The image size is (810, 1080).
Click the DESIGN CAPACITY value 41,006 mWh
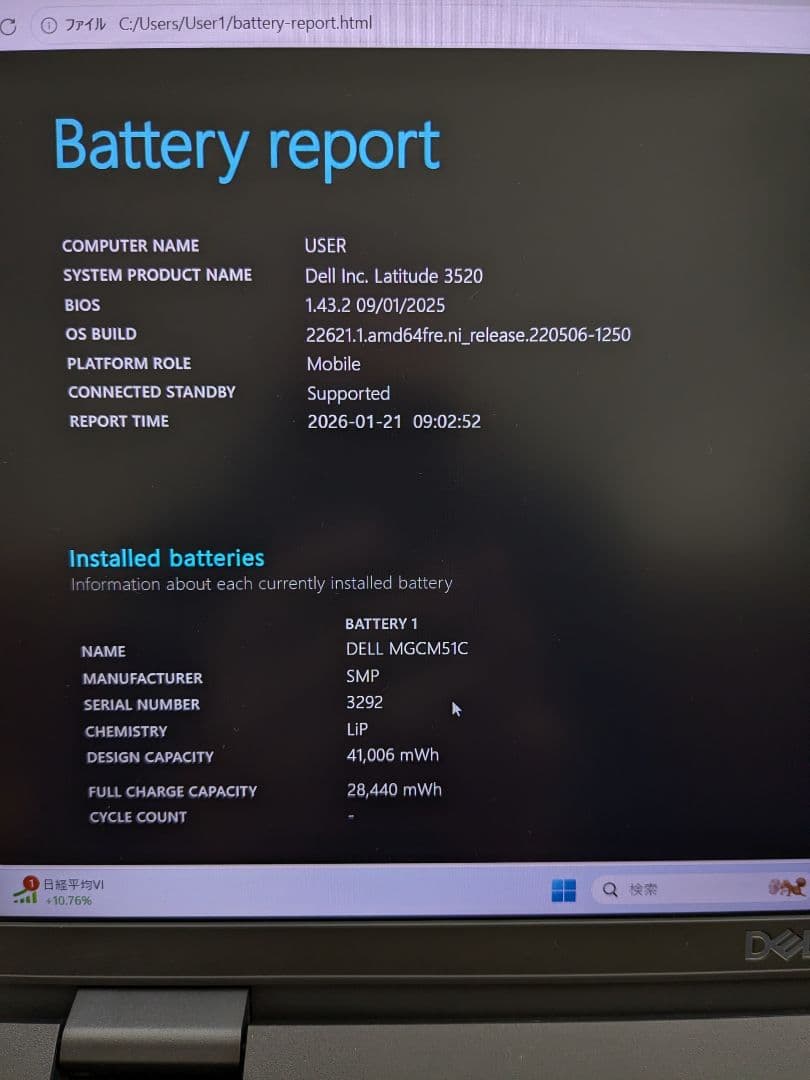coord(390,755)
